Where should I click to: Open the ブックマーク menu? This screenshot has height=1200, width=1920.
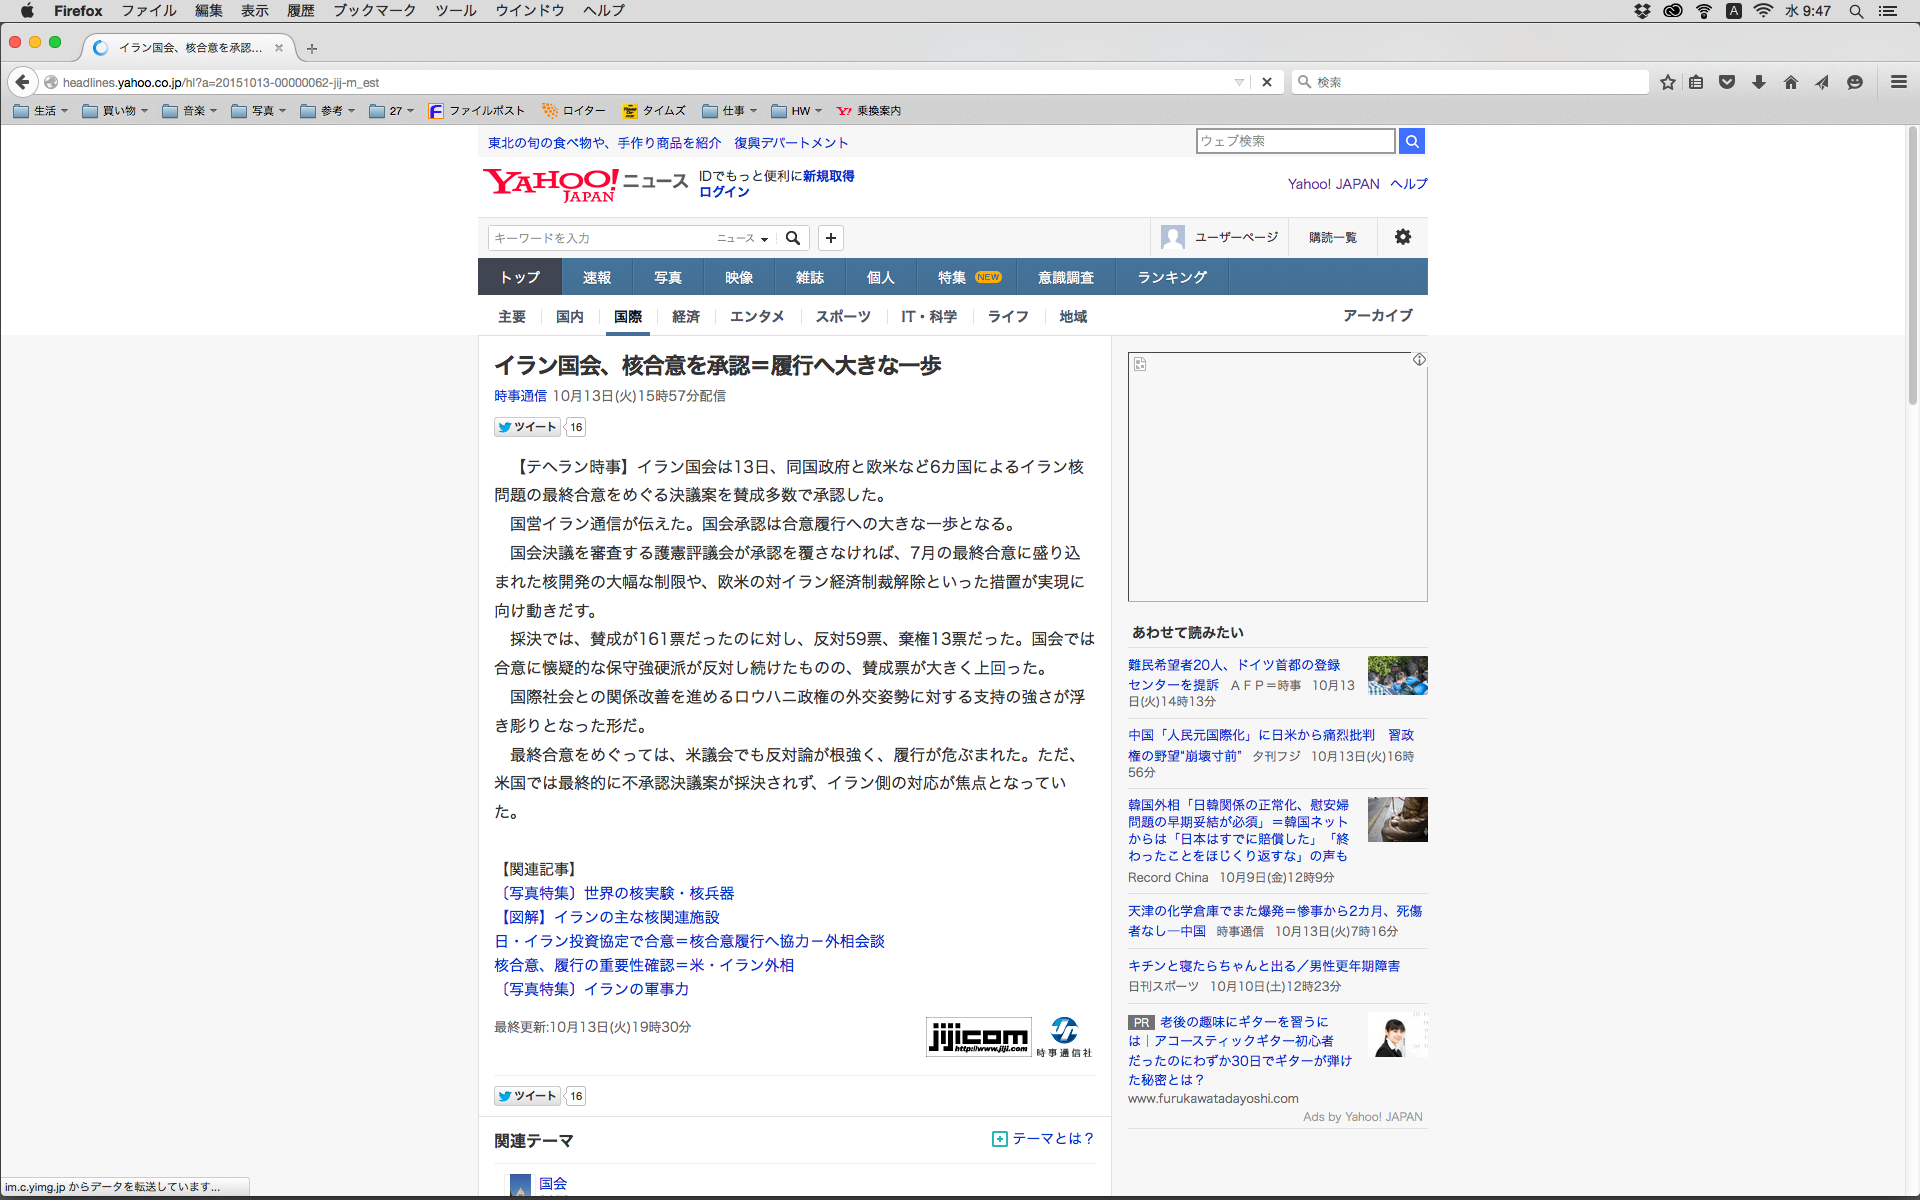point(374,11)
